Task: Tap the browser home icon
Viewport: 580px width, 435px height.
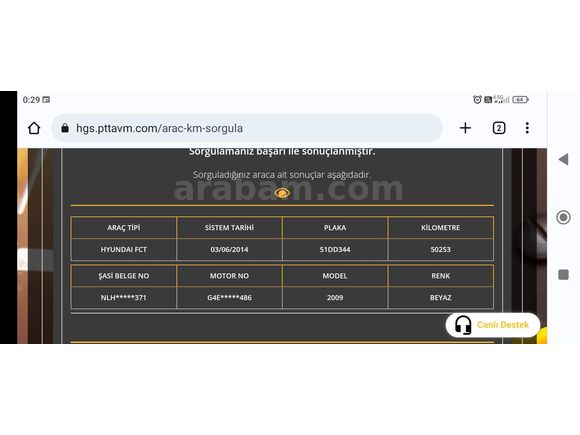Action: [x=34, y=128]
